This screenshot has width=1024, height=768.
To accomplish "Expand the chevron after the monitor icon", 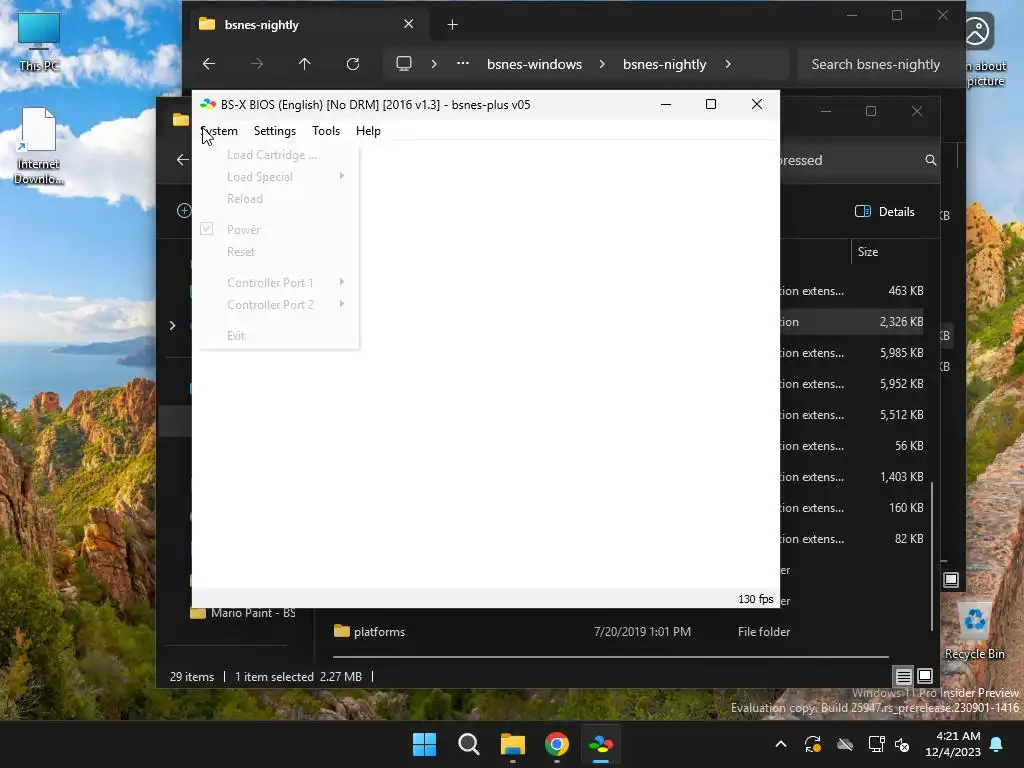I will (x=434, y=64).
